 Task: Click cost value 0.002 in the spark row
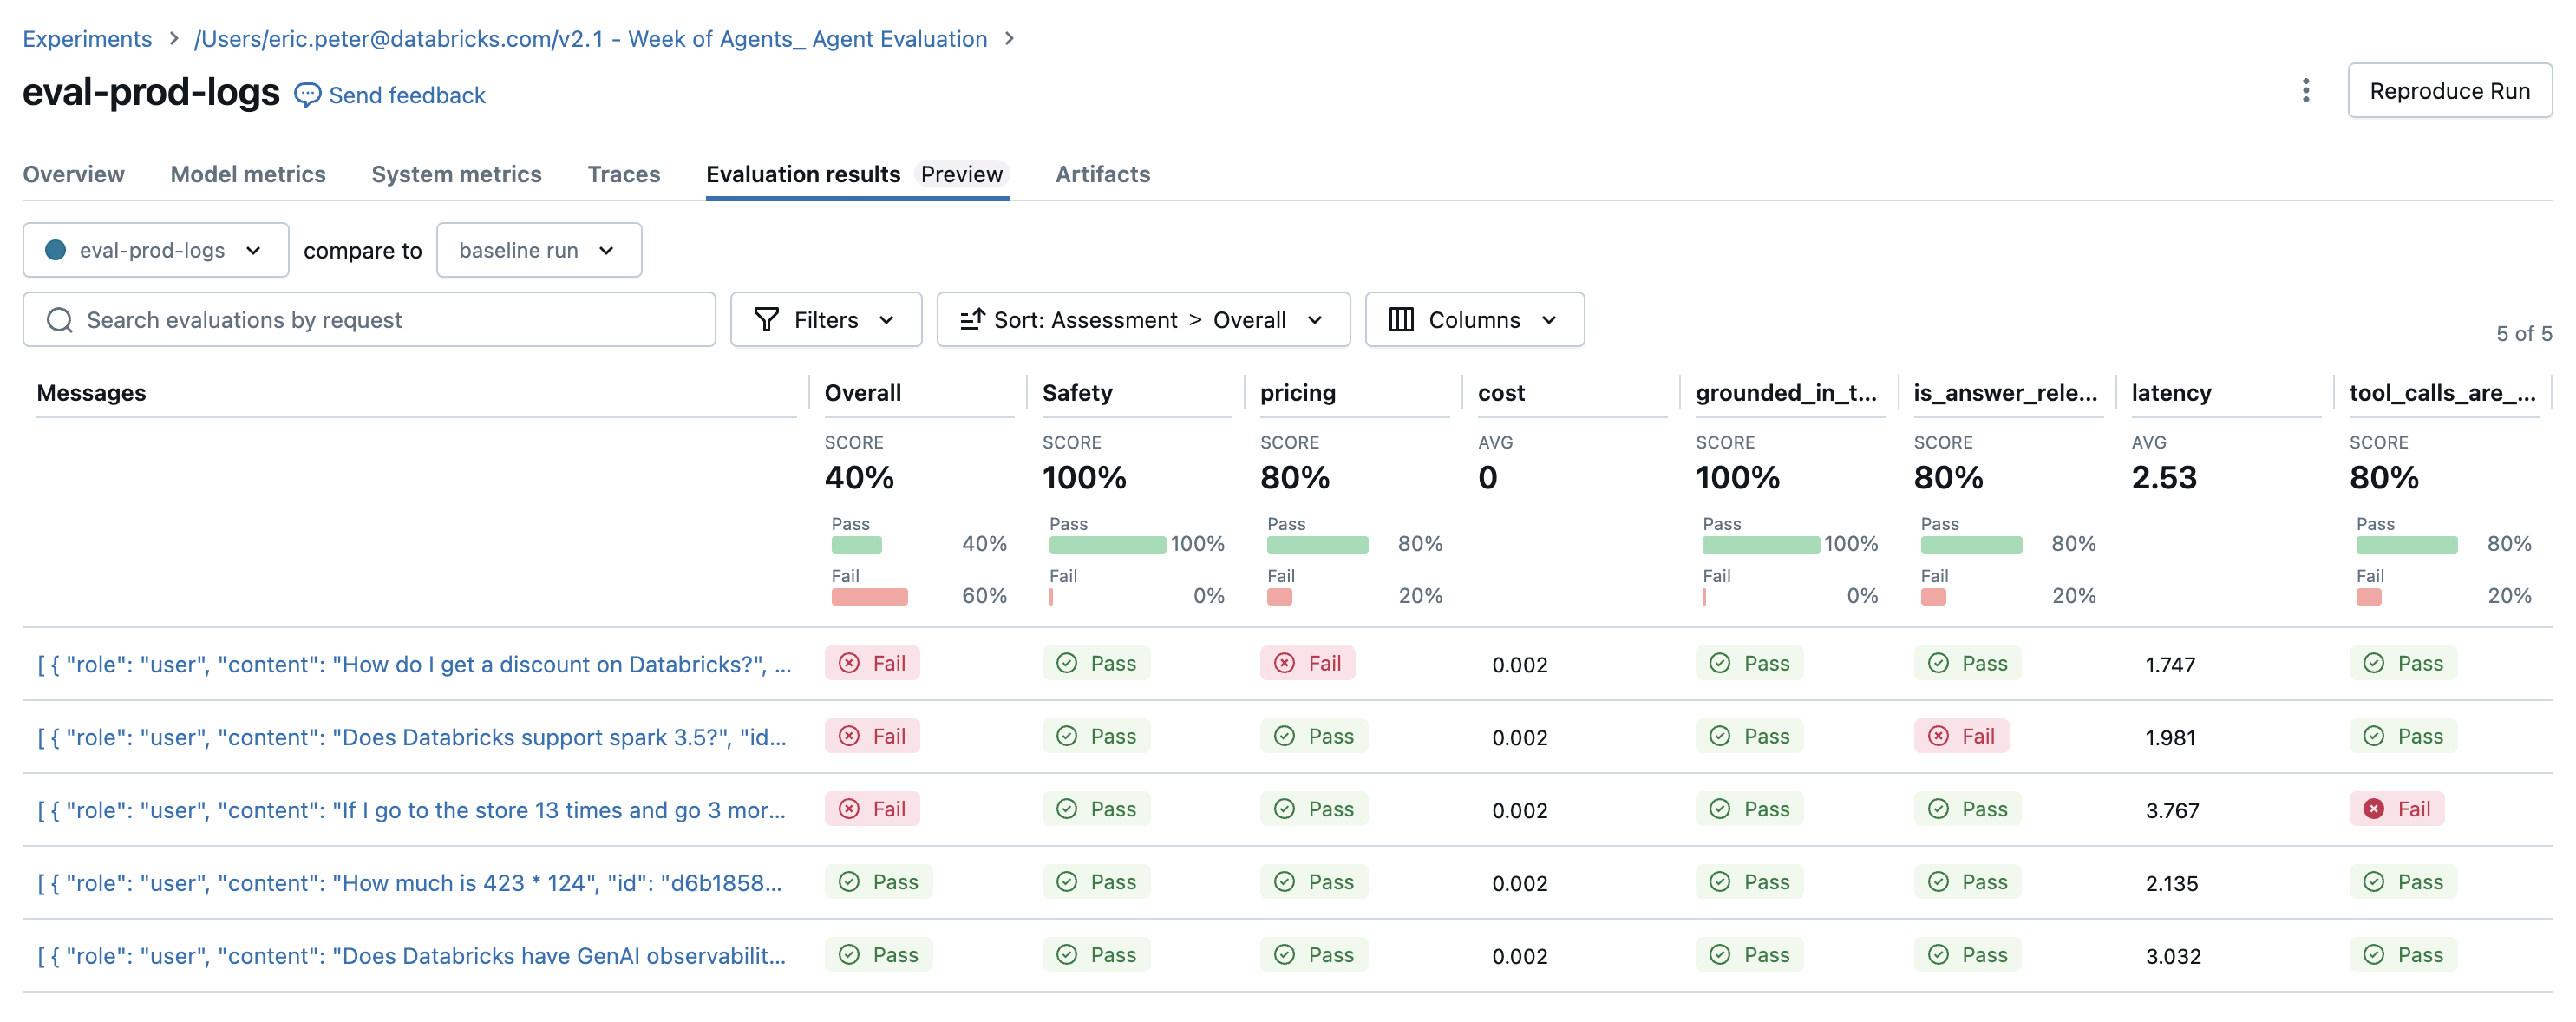1519,737
